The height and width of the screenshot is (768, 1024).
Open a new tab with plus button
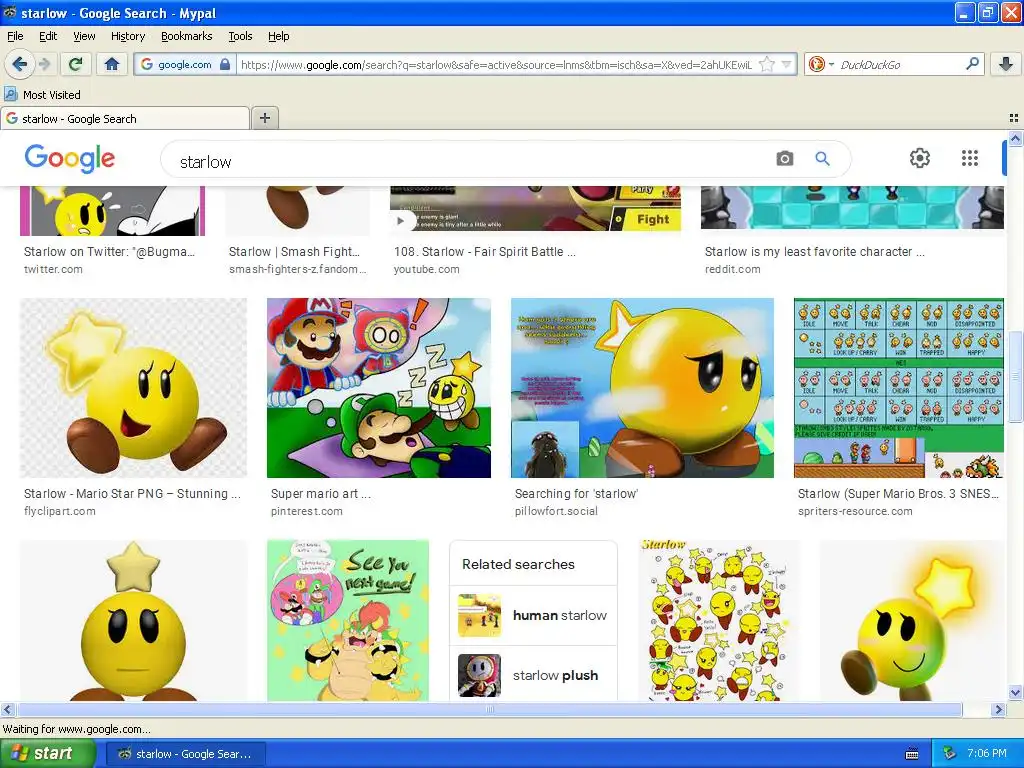[x=264, y=118]
